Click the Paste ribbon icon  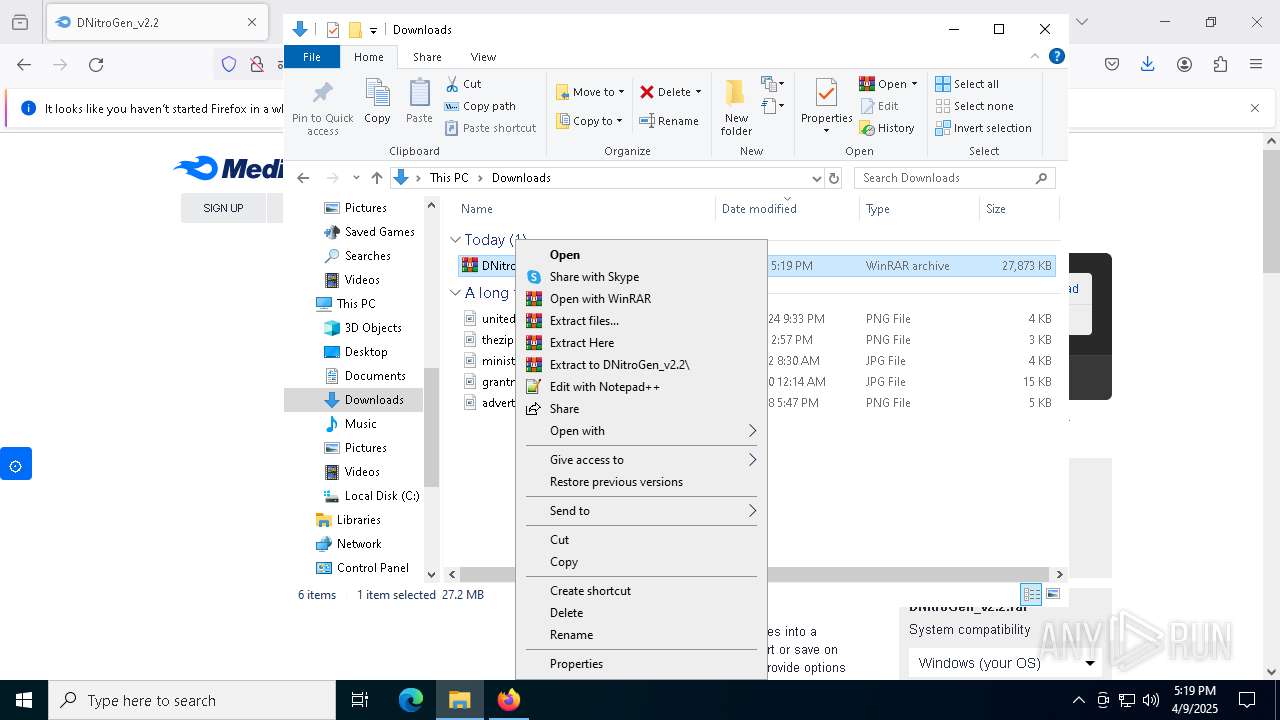(x=419, y=101)
